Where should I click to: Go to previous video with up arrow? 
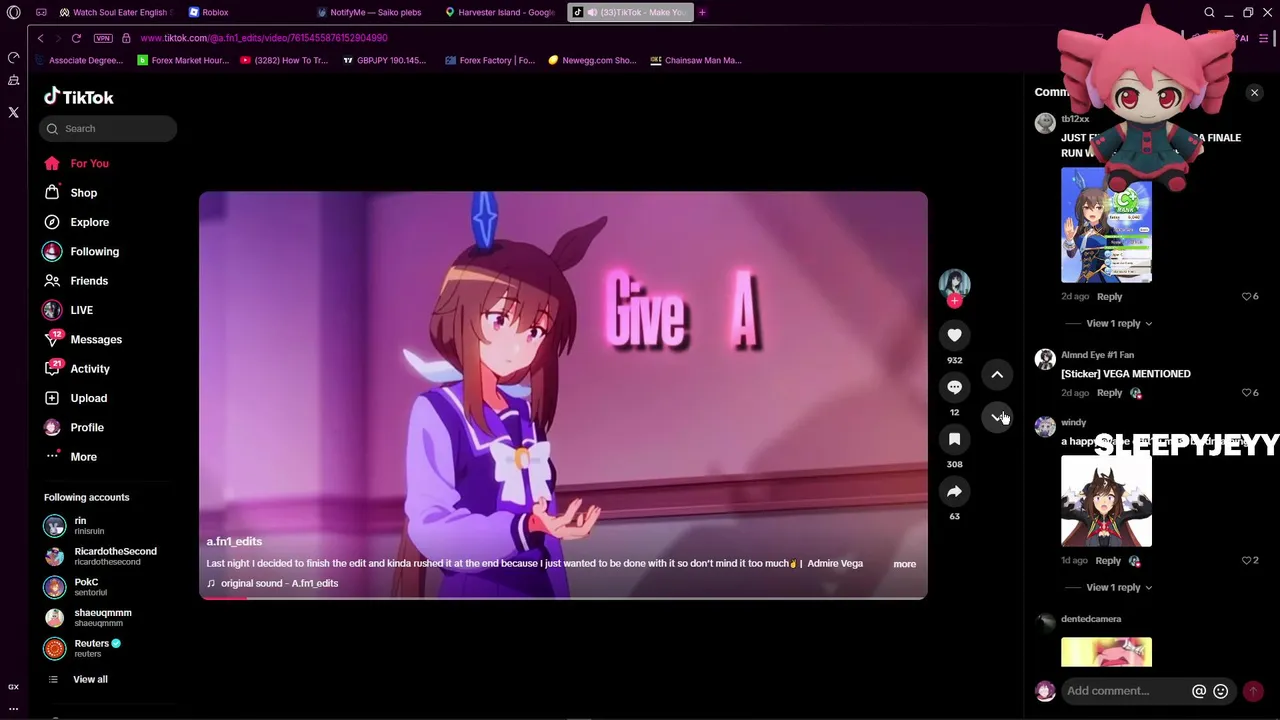click(997, 375)
